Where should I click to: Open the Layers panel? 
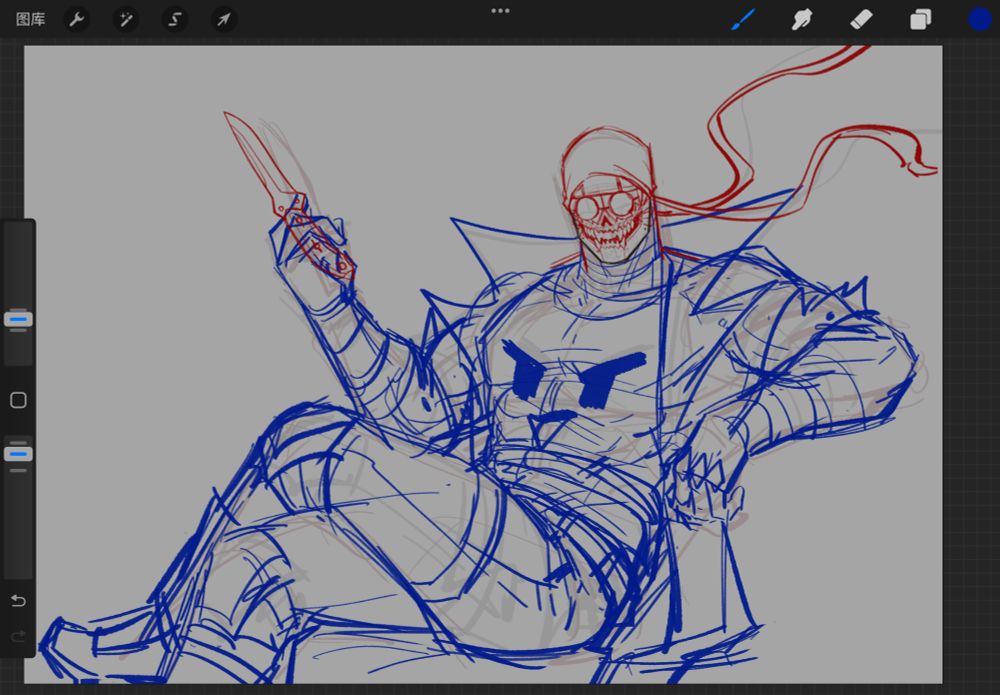(x=920, y=19)
